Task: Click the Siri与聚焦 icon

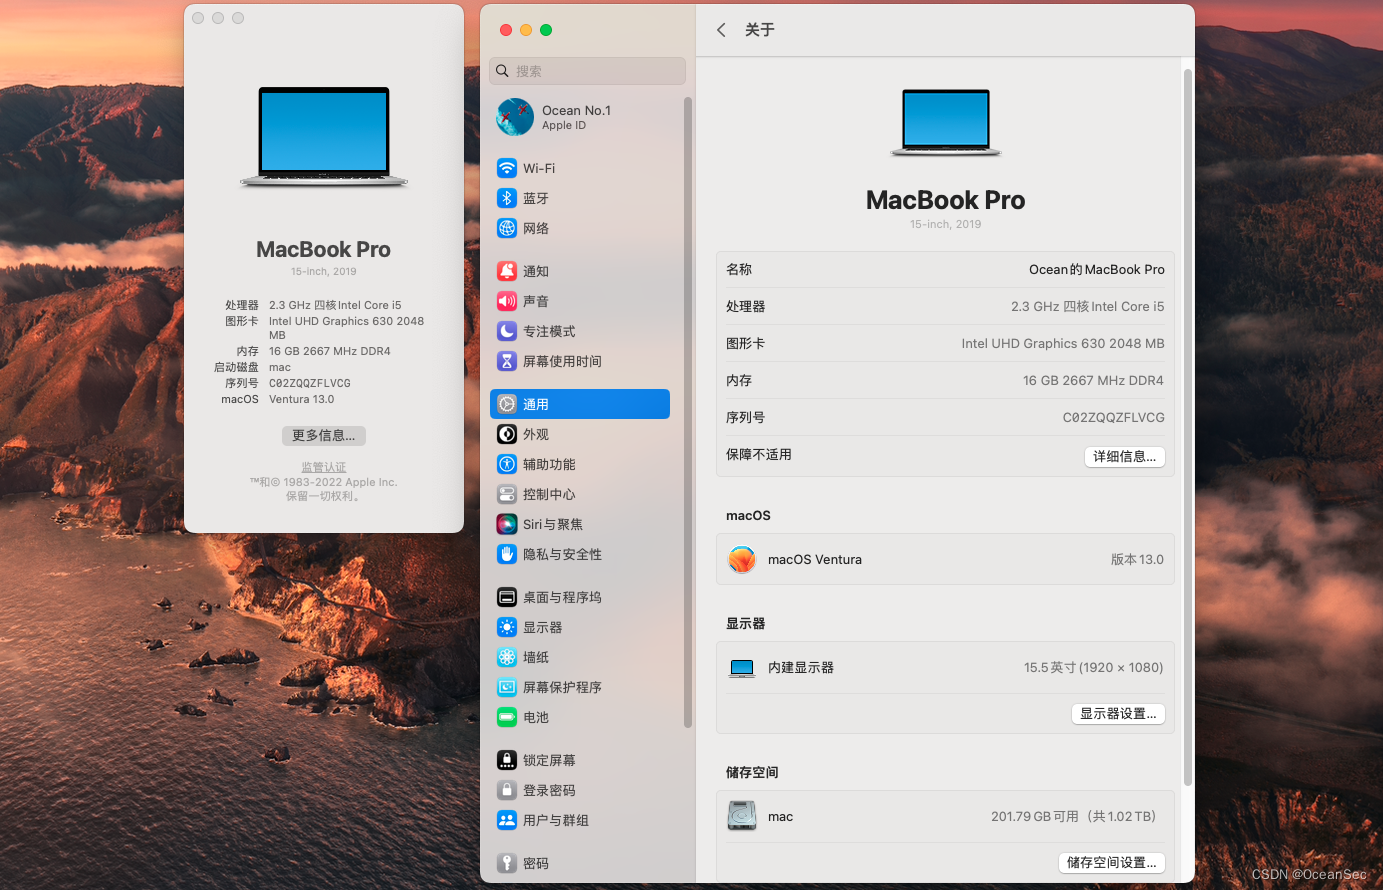Action: [x=507, y=524]
